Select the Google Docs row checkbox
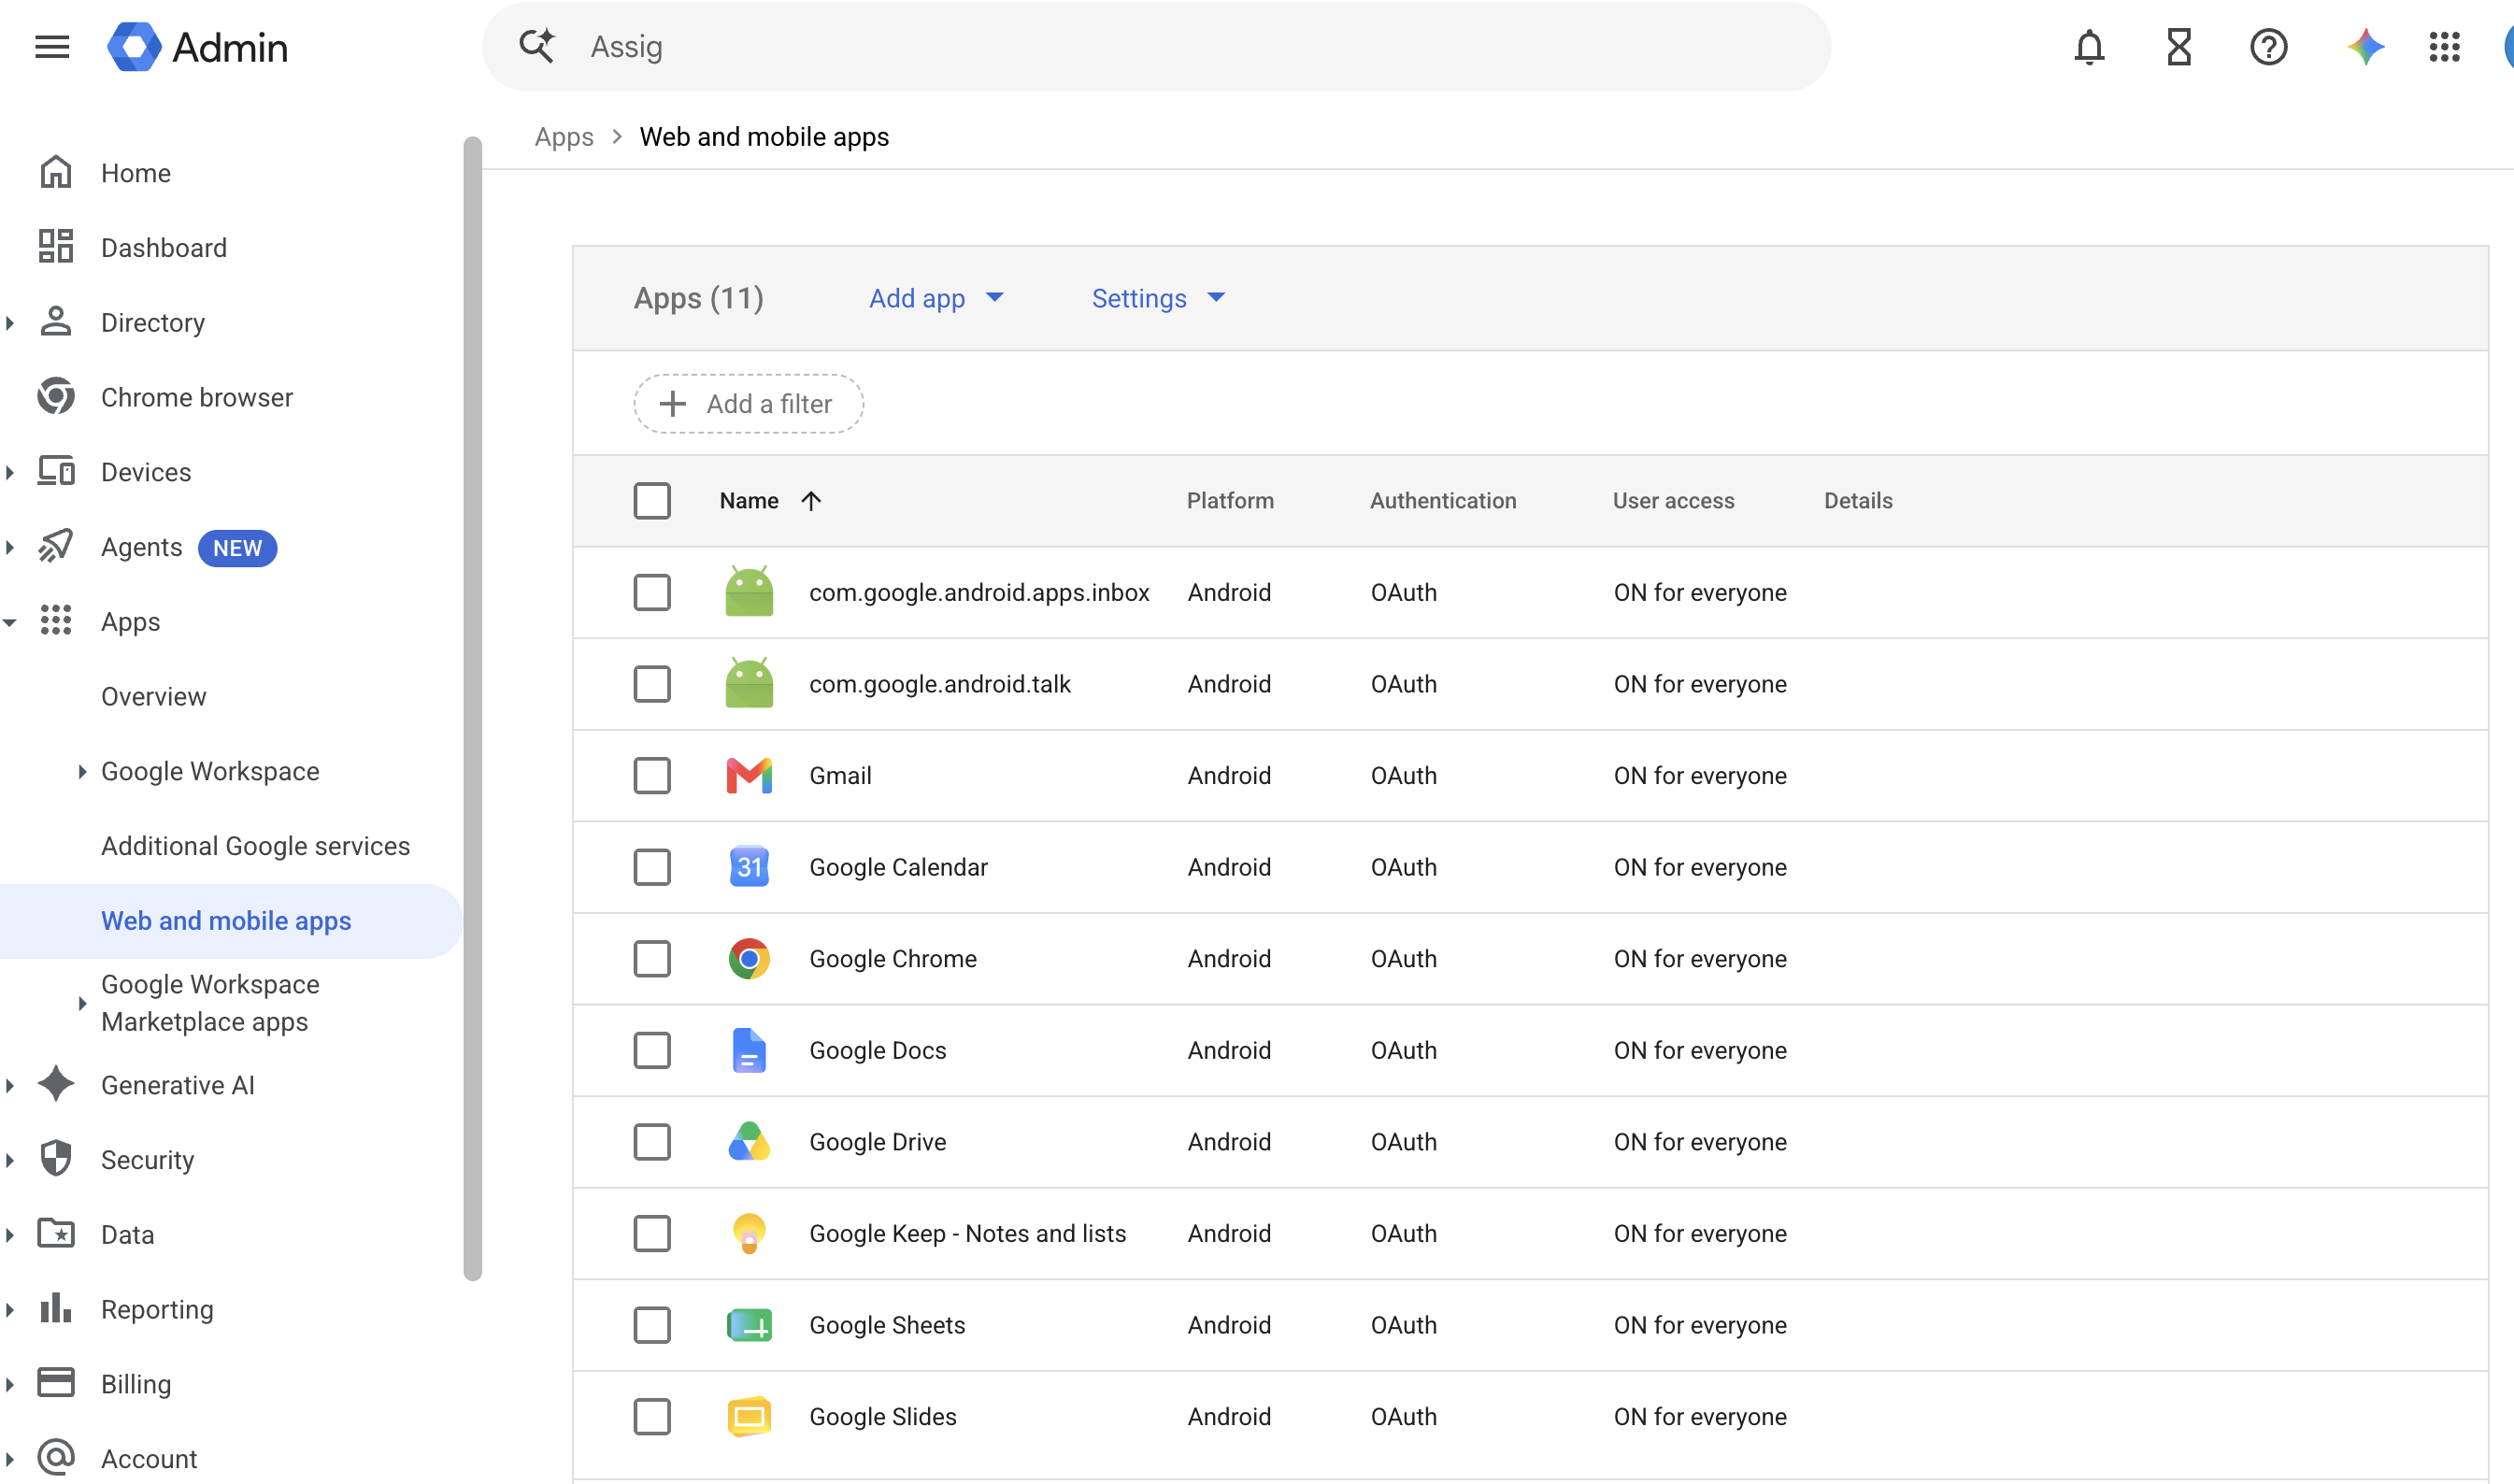Screen dimensions: 2514x1484 [x=652, y=1050]
